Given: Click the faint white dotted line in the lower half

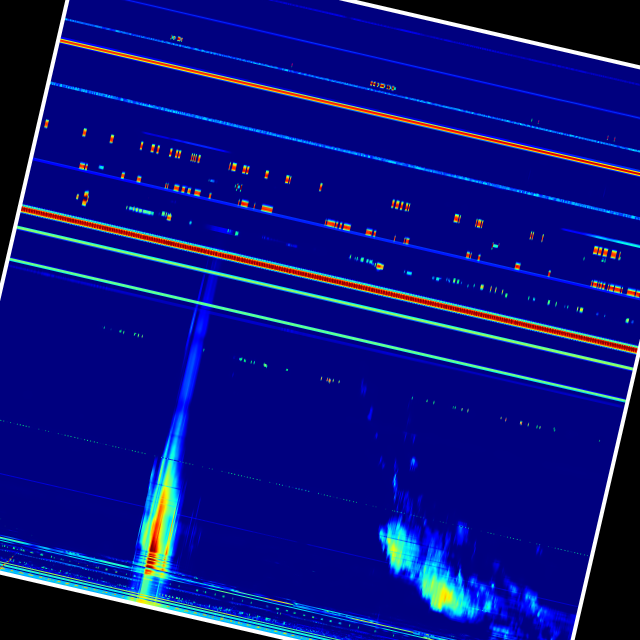Looking at the screenshot, I should 300,490.
